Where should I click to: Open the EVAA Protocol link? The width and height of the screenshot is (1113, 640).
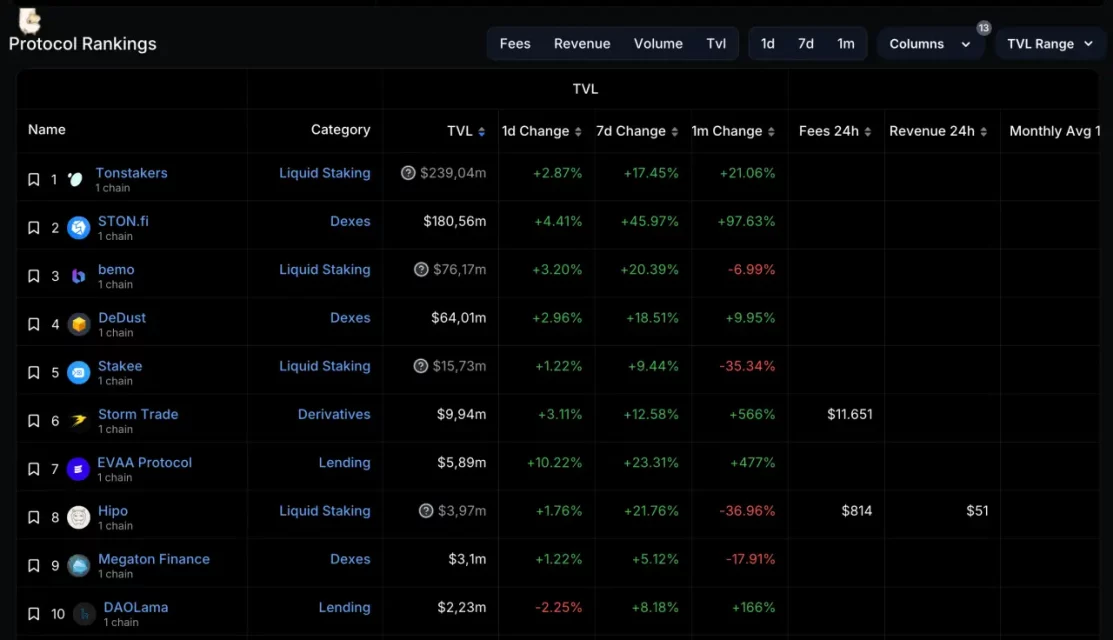(144, 462)
